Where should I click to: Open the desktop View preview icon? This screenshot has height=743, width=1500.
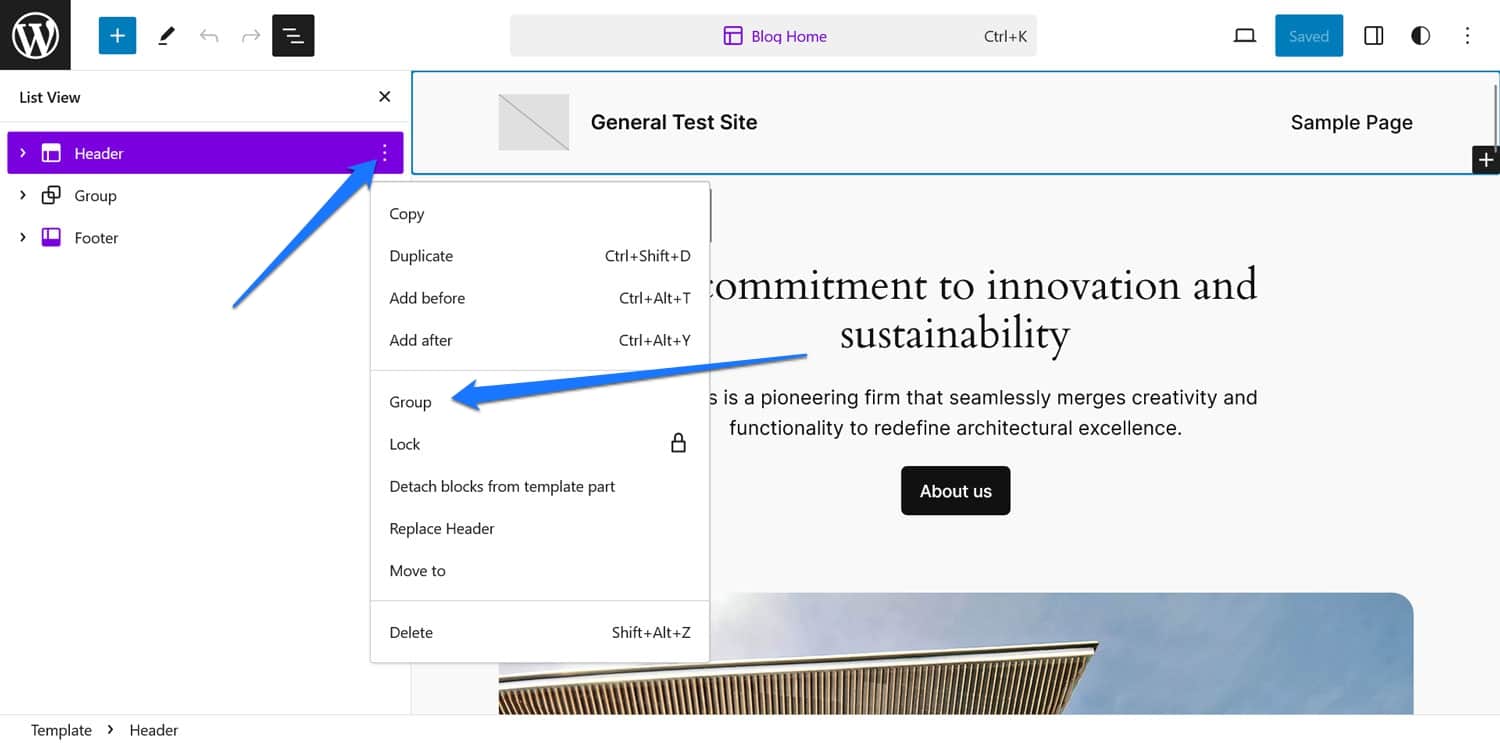click(1244, 36)
